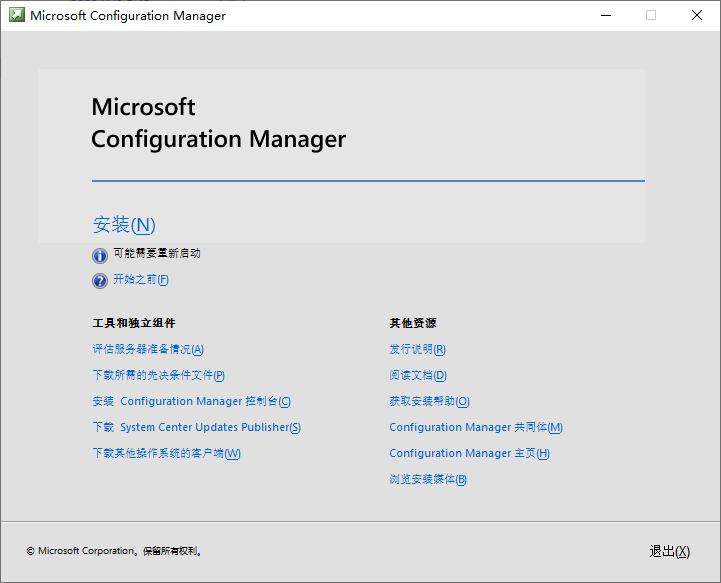The height and width of the screenshot is (583, 721).
Task: Click 下载 System Center Updates Publisher(S)
Action: [196, 427]
